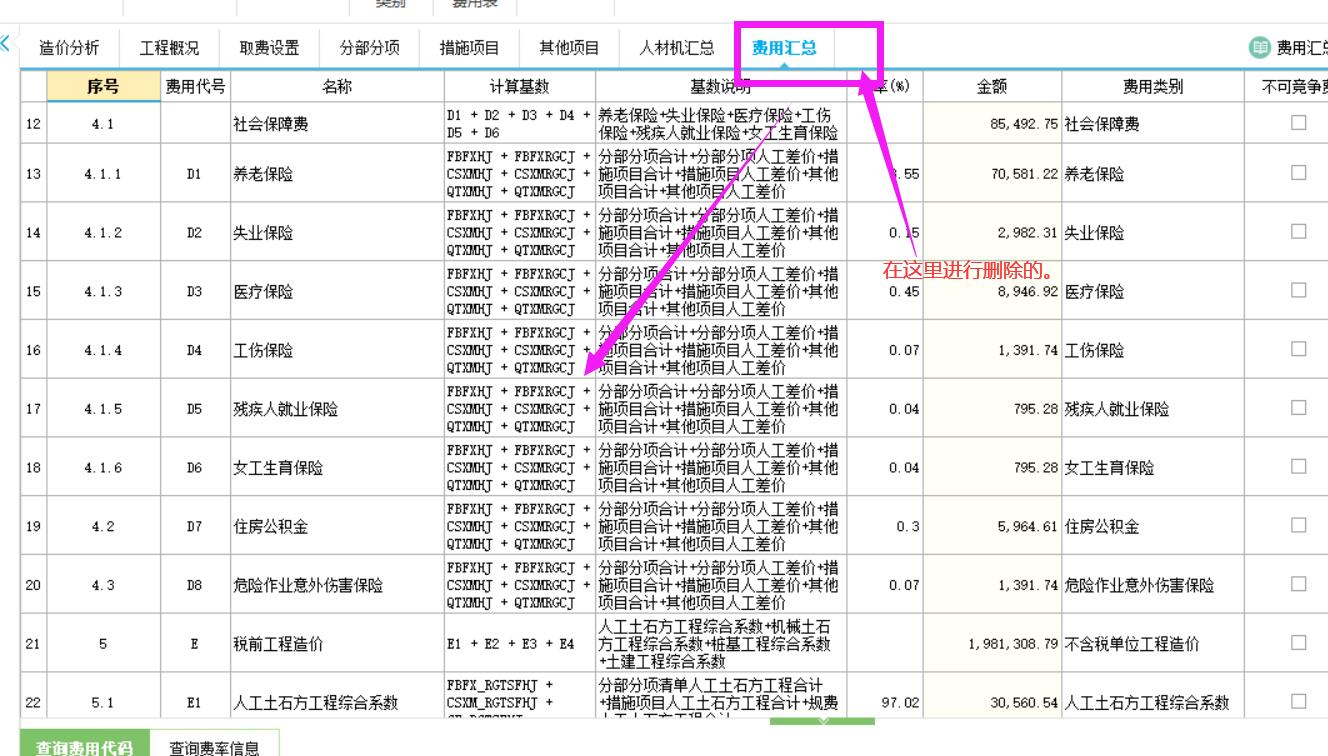Screen dimensions: 1328x756
Task: Select row number 17
Action: 33,409
